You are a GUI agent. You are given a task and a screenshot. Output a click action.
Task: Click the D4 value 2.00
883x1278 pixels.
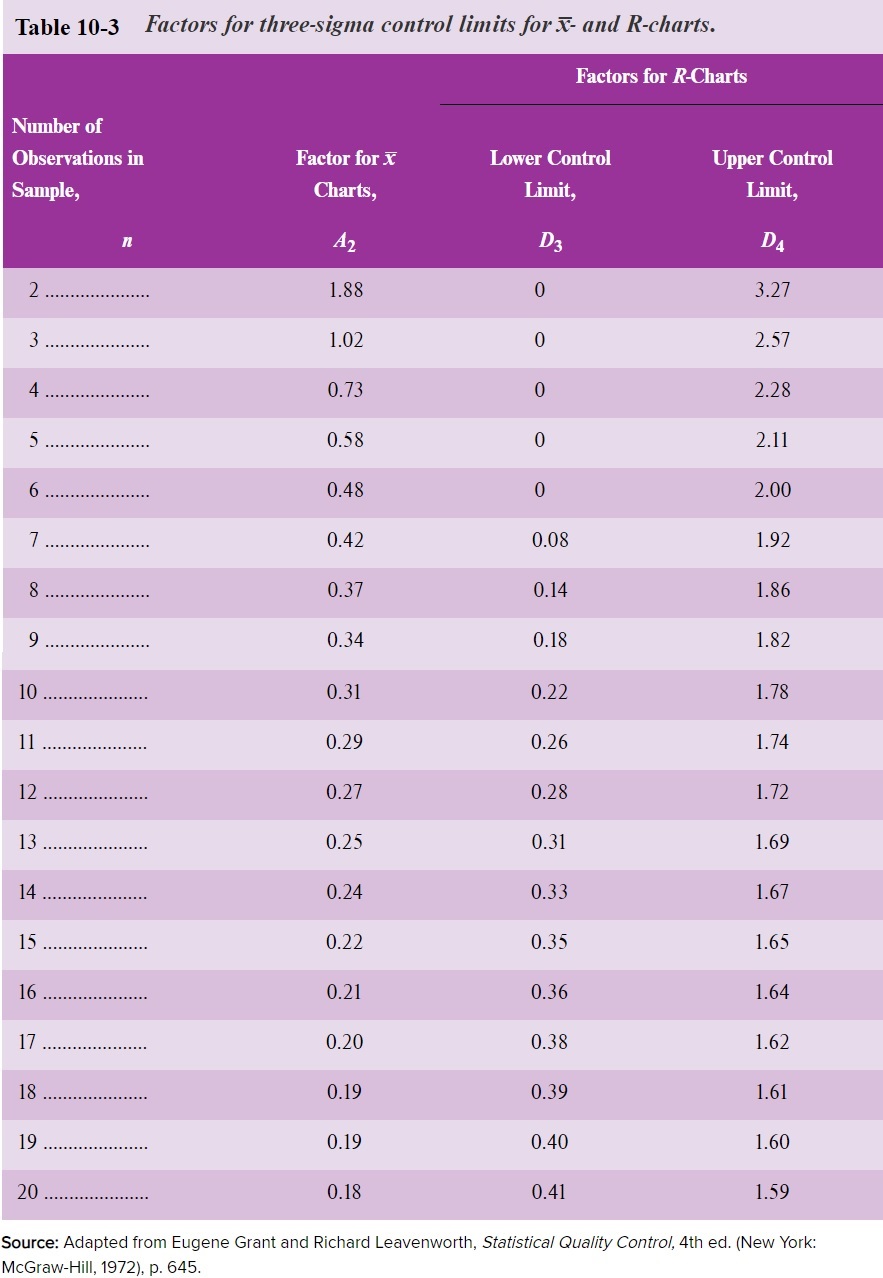pyautogui.click(x=772, y=490)
